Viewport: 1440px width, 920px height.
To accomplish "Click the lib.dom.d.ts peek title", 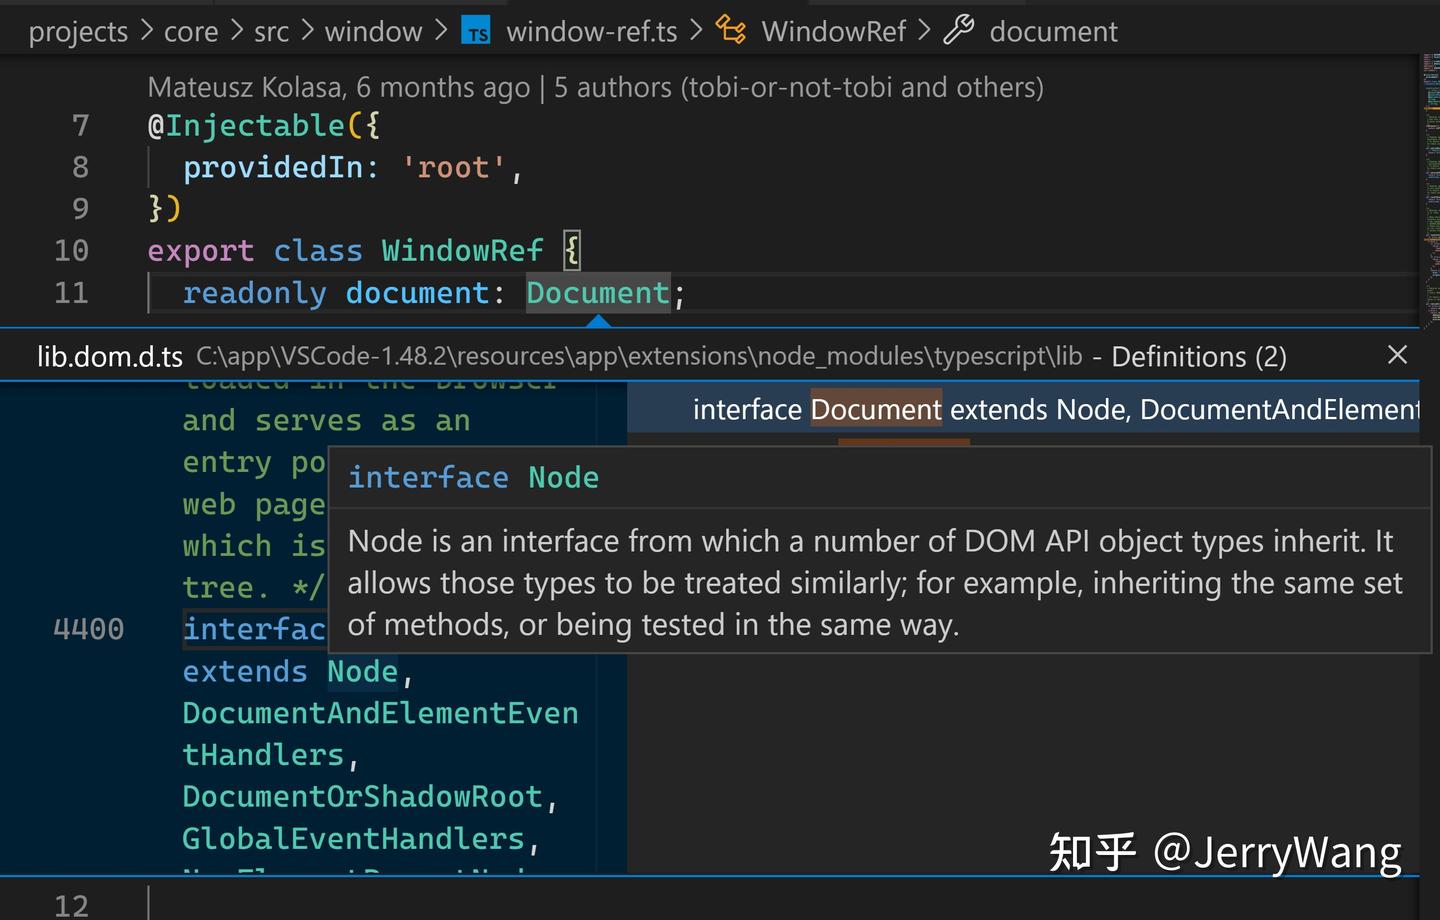I will (110, 355).
